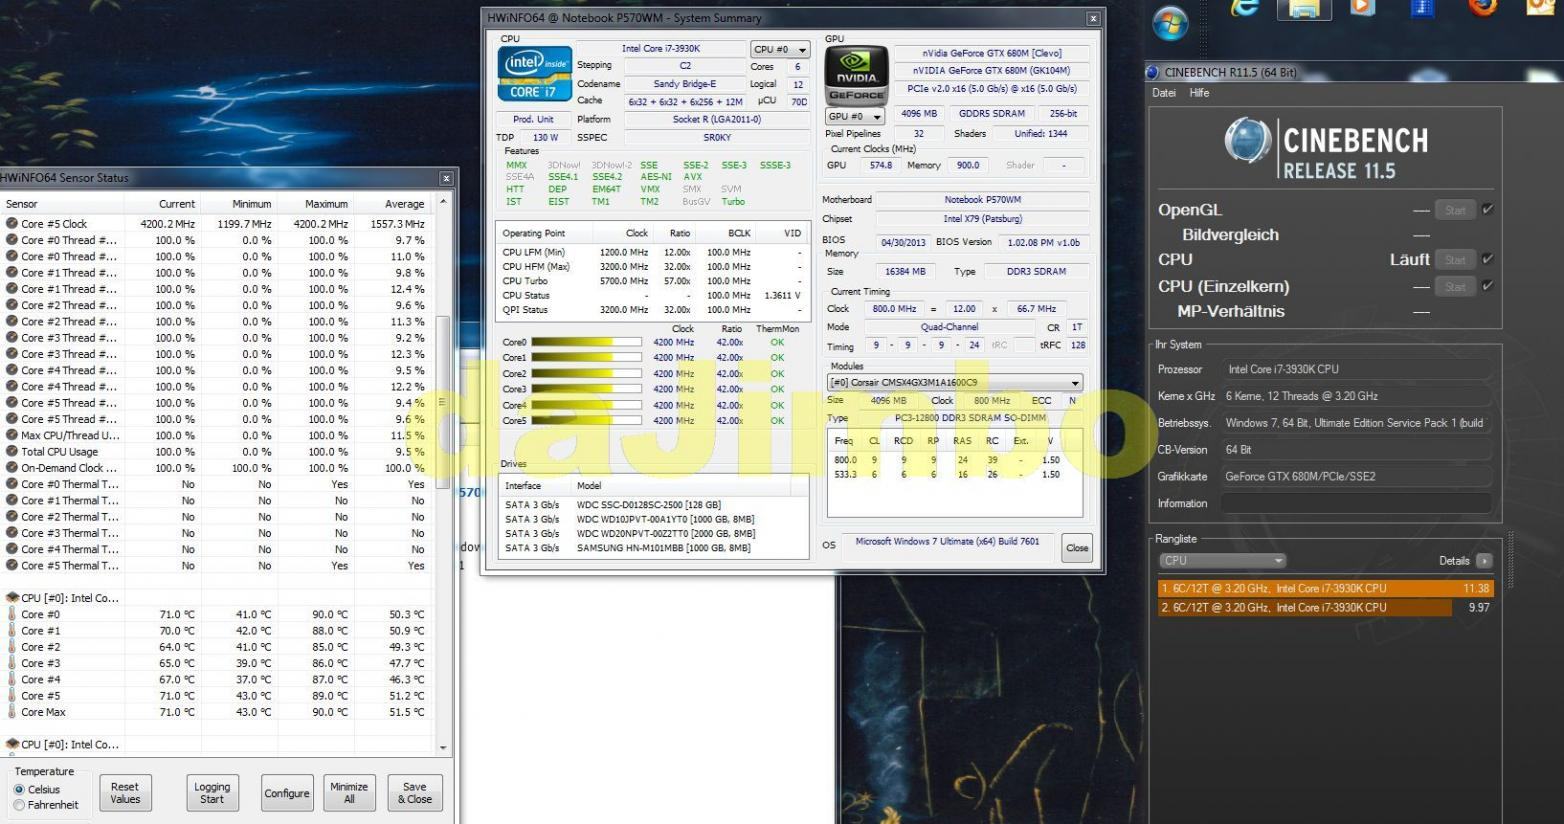The image size is (1564, 824).
Task: Open the GPU #0 selector dropdown
Action: [x=854, y=116]
